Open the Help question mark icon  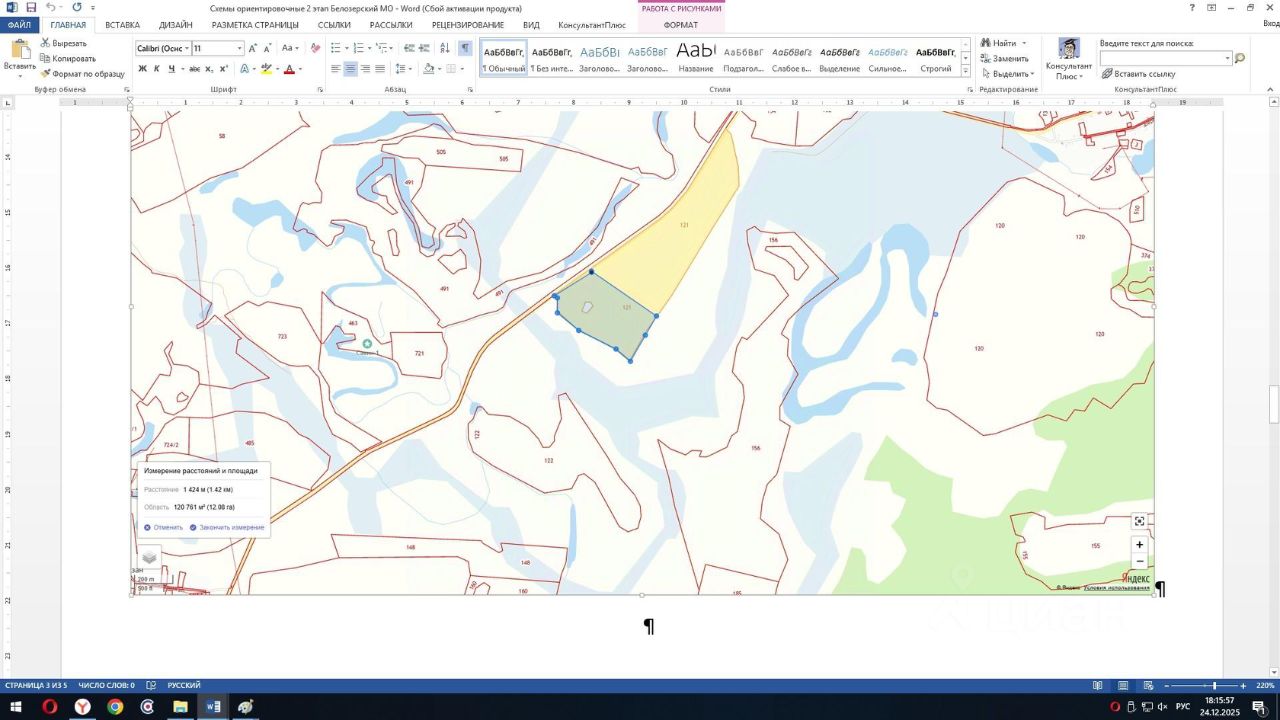click(1192, 8)
